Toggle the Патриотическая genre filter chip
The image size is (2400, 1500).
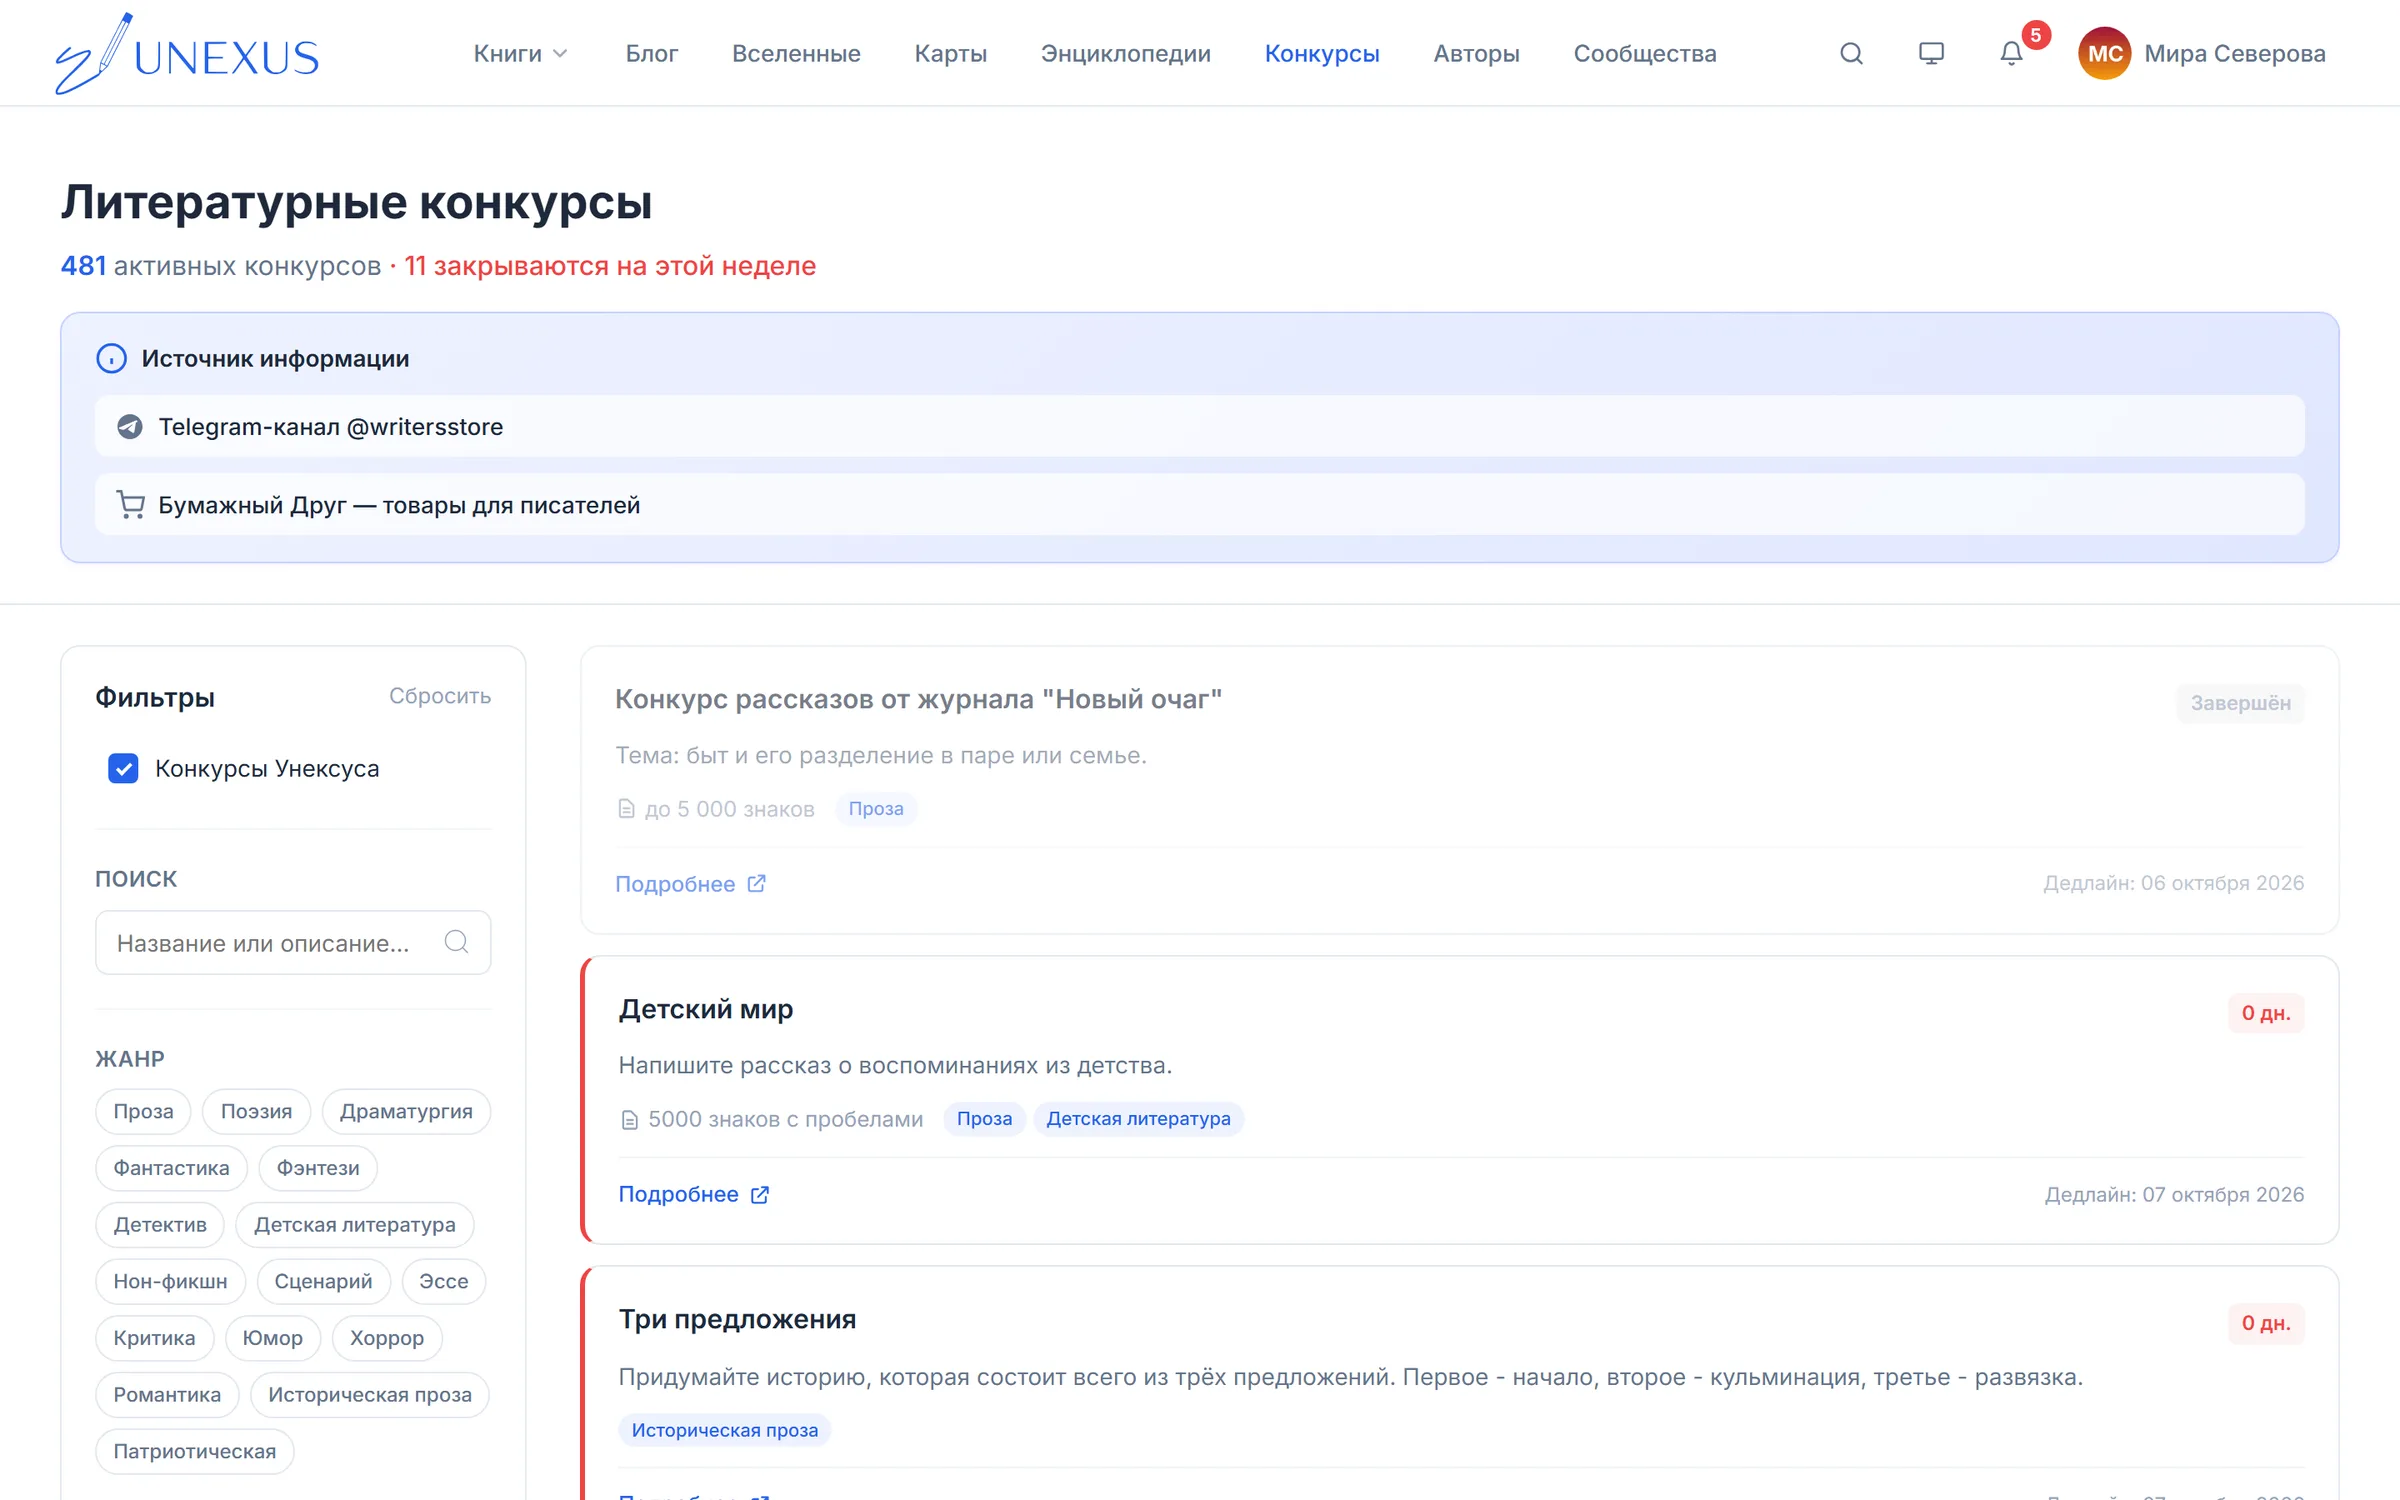(195, 1451)
